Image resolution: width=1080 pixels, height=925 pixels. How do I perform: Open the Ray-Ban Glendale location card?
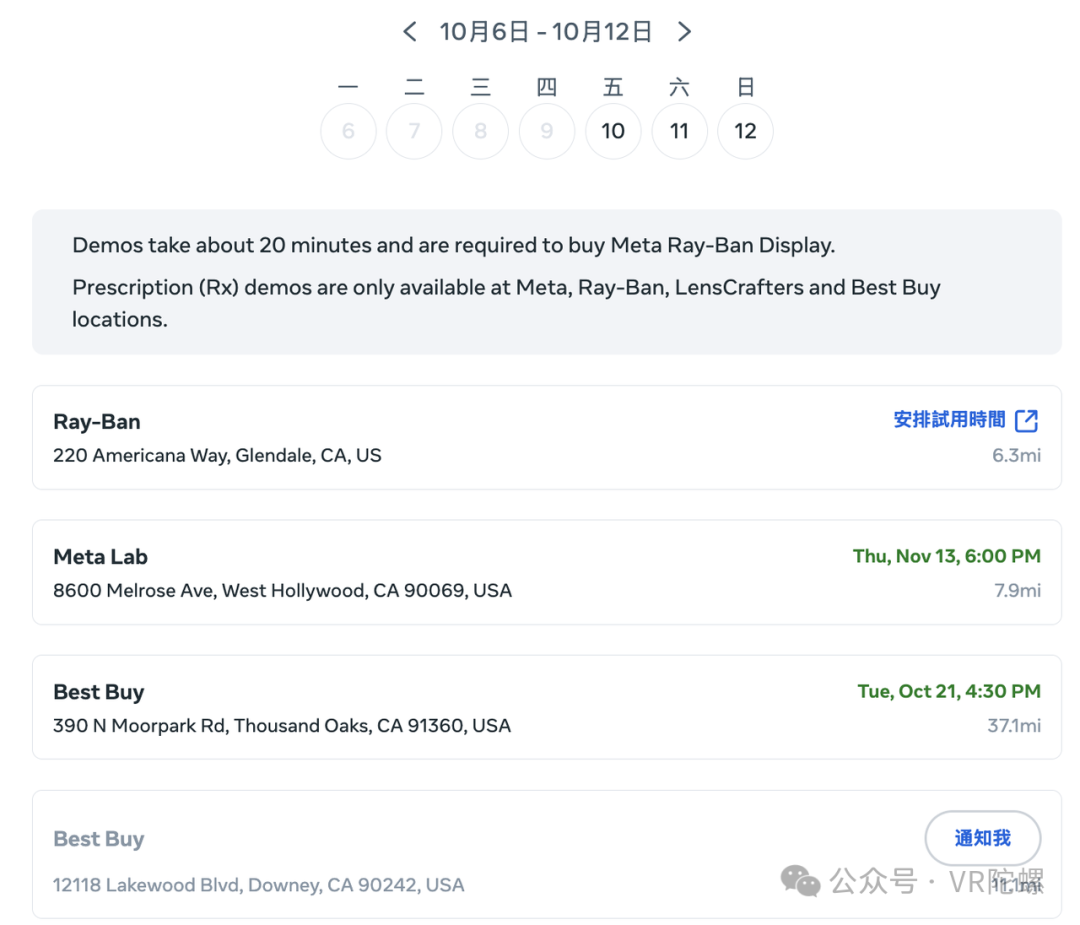[x=400, y=438]
